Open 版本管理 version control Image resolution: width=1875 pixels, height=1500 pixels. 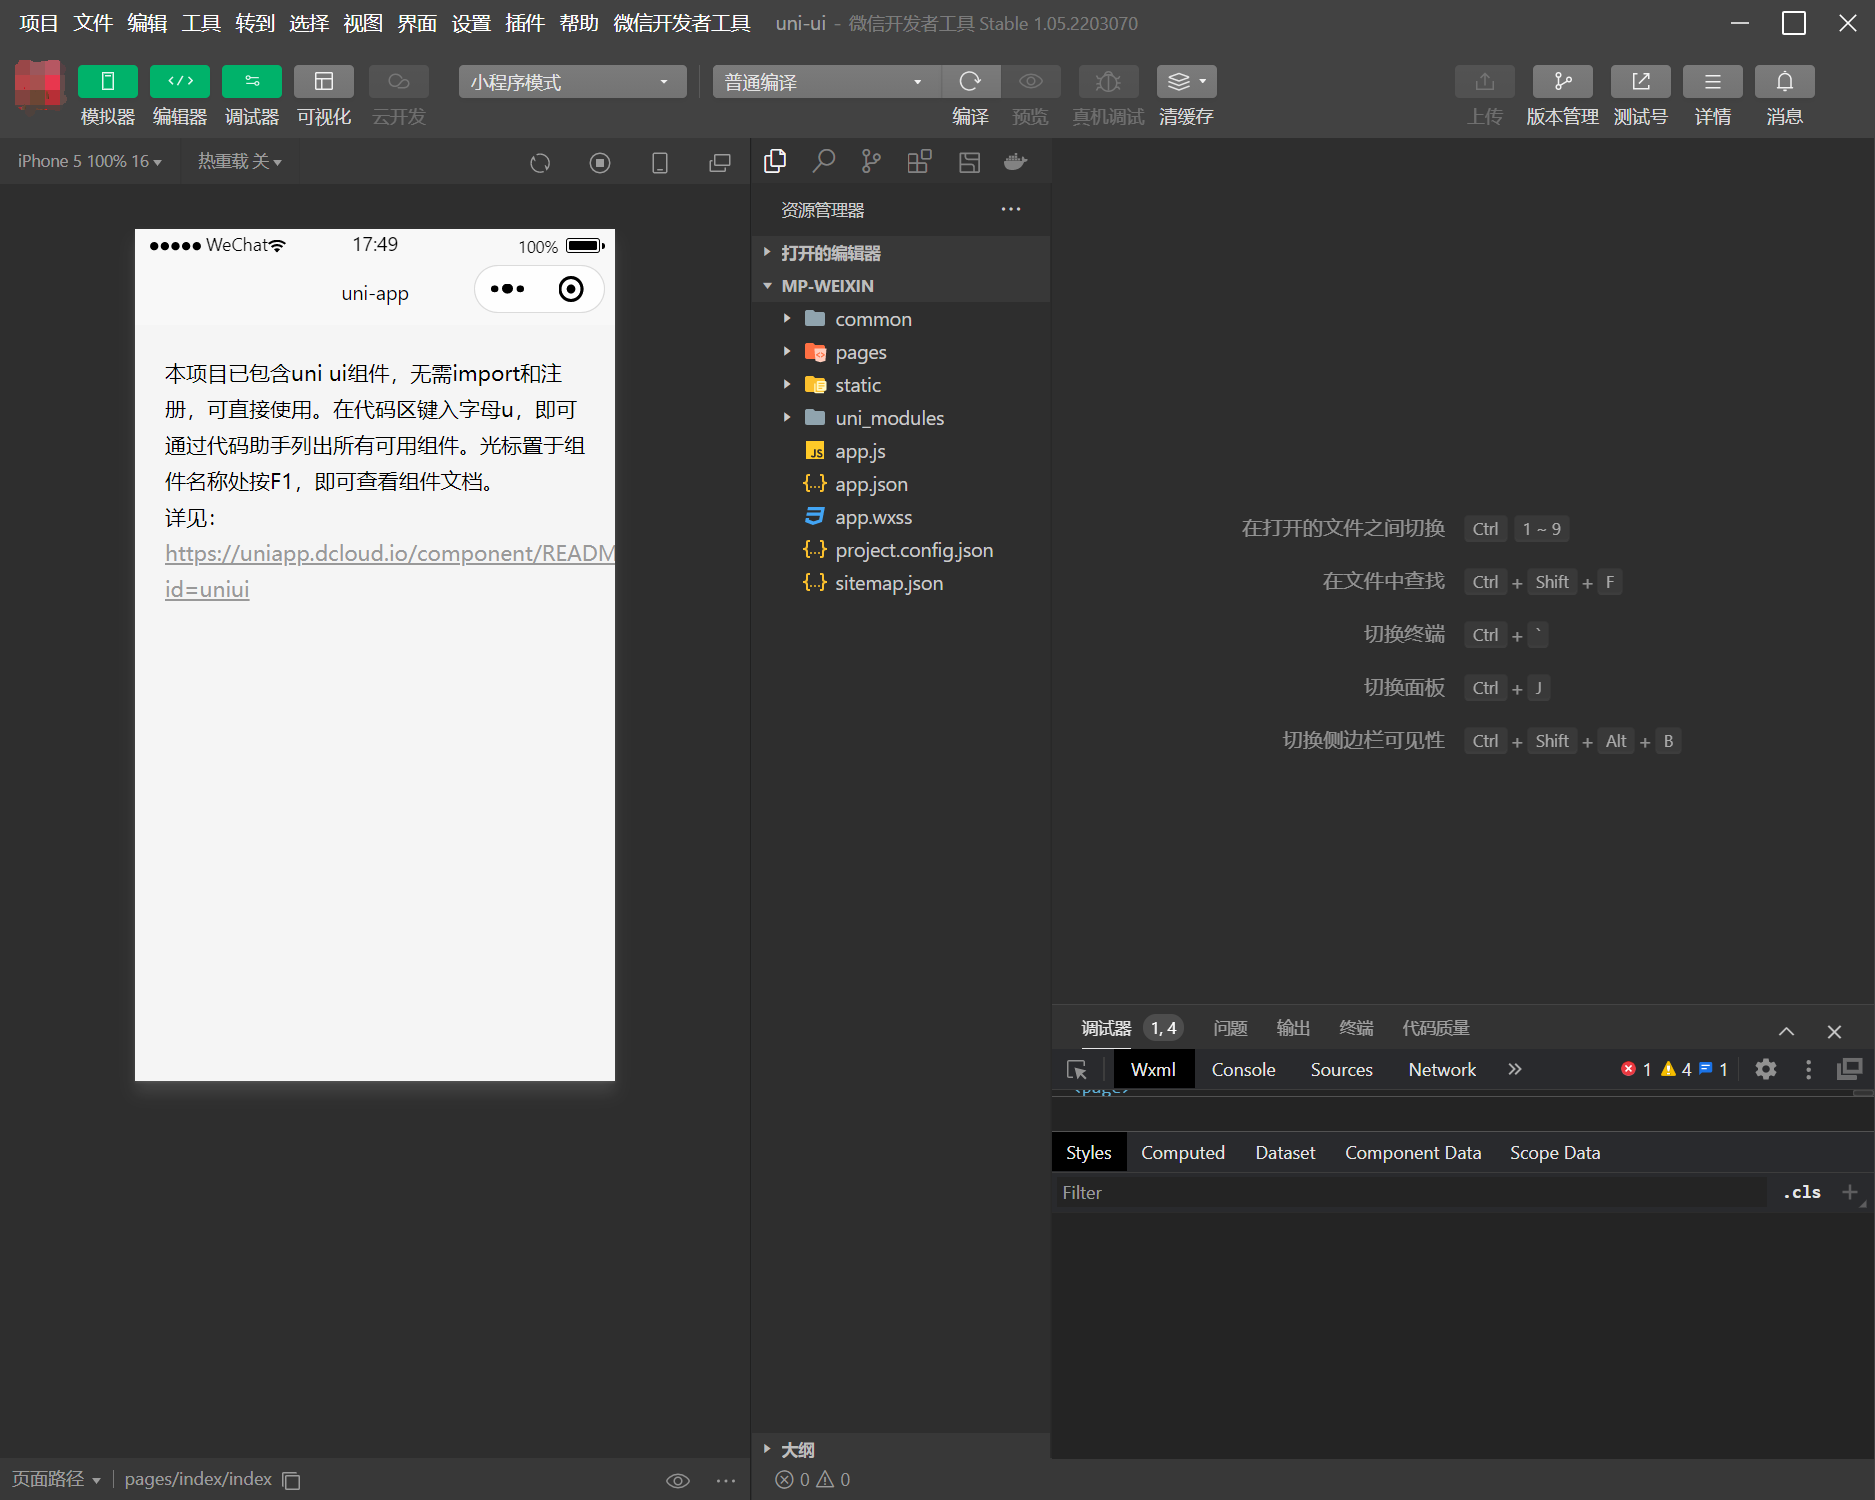tap(1563, 81)
